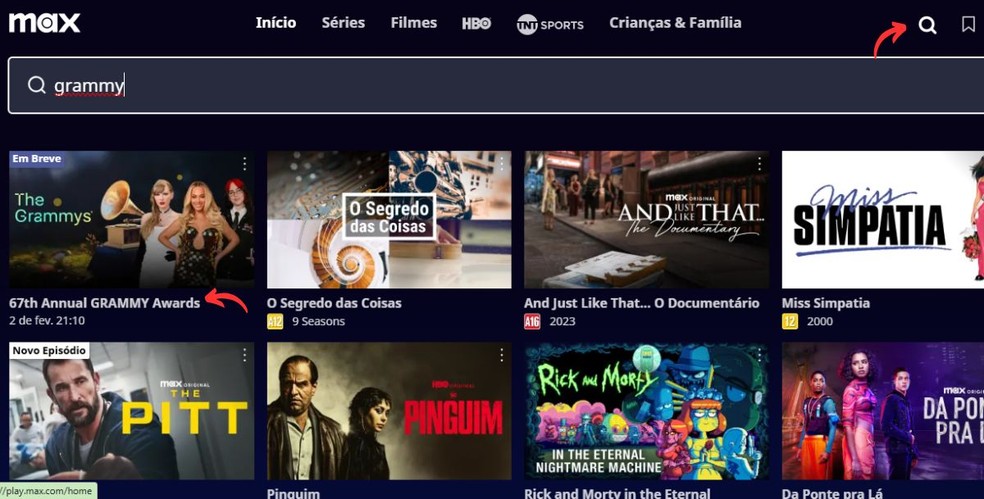This screenshot has width=984, height=499.
Task: Switch to the Filmes section
Action: [x=414, y=23]
